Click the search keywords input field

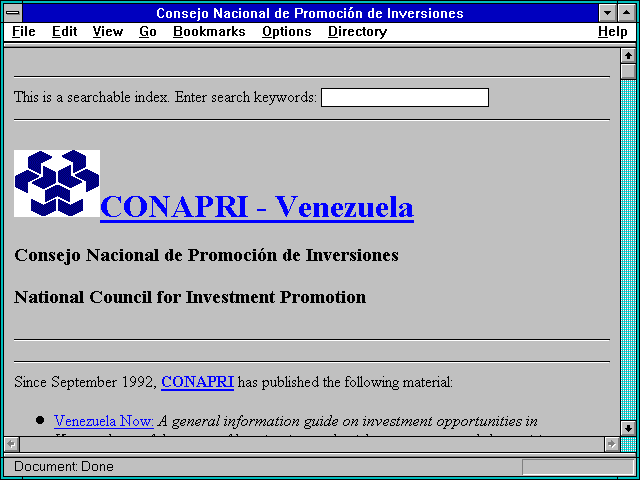pyautogui.click(x=405, y=98)
